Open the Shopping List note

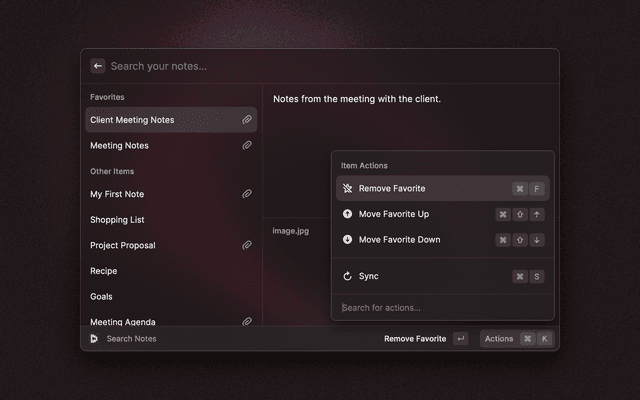click(118, 220)
